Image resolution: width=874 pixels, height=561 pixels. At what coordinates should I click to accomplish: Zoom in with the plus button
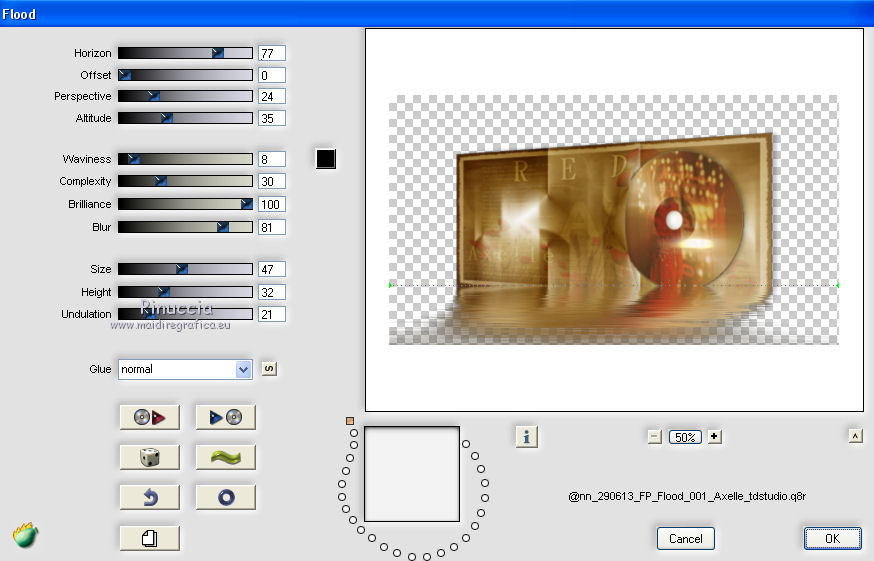pos(714,437)
